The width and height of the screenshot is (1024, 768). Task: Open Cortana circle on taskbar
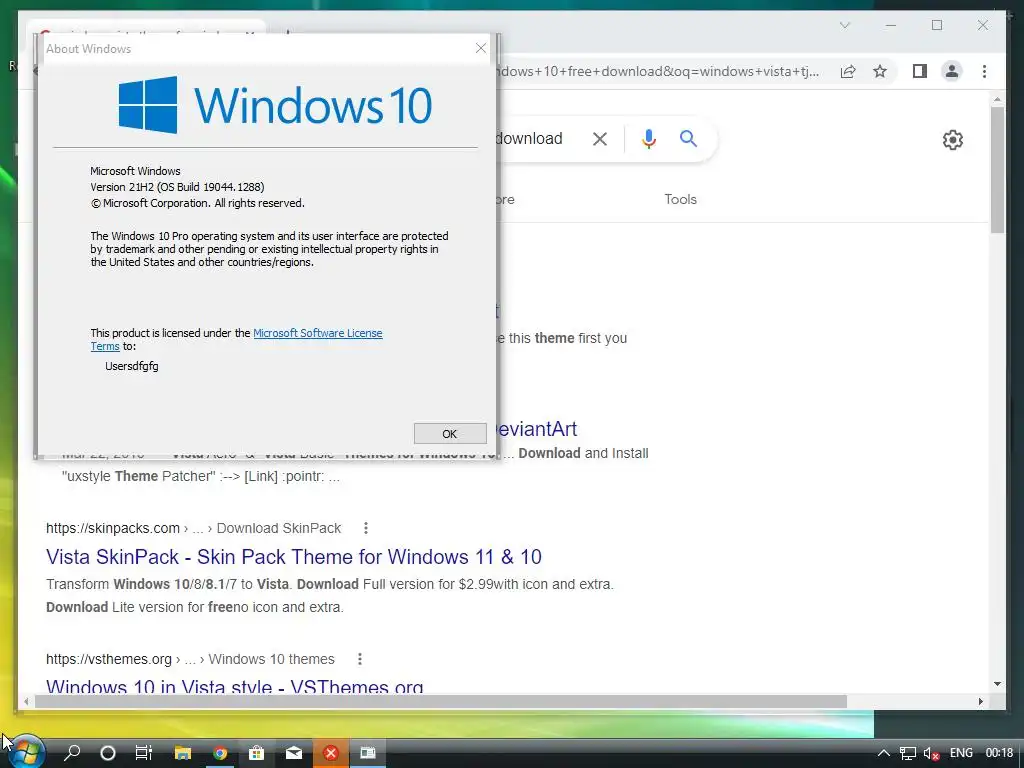point(108,753)
